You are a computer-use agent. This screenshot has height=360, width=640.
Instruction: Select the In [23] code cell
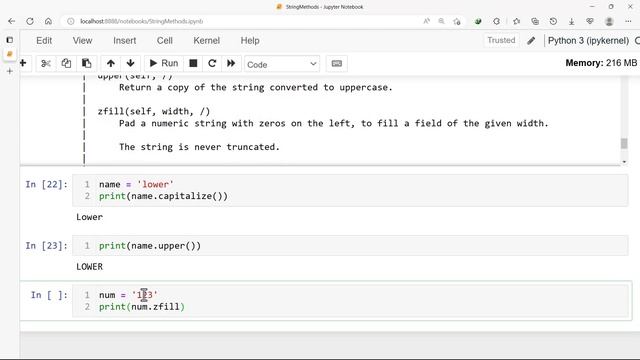(x=350, y=246)
